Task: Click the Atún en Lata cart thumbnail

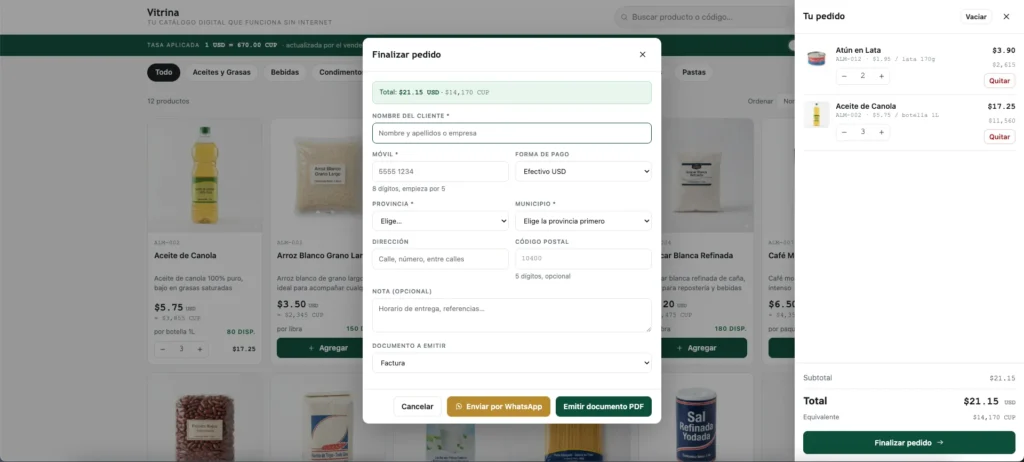Action: (x=816, y=59)
